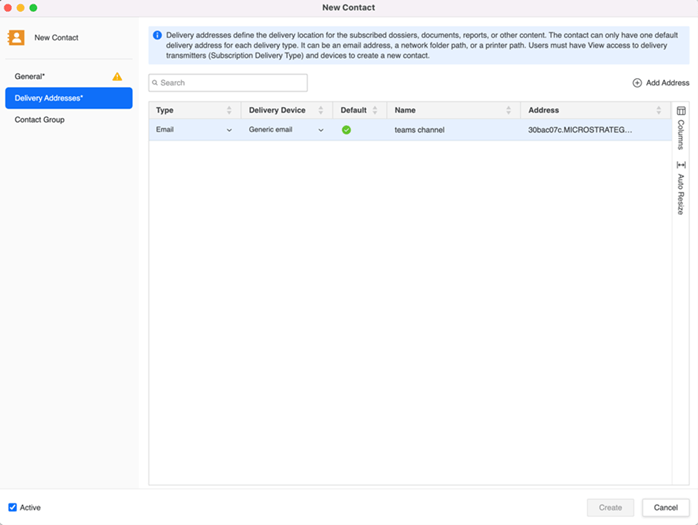Edit the teams channel name cell

click(420, 130)
